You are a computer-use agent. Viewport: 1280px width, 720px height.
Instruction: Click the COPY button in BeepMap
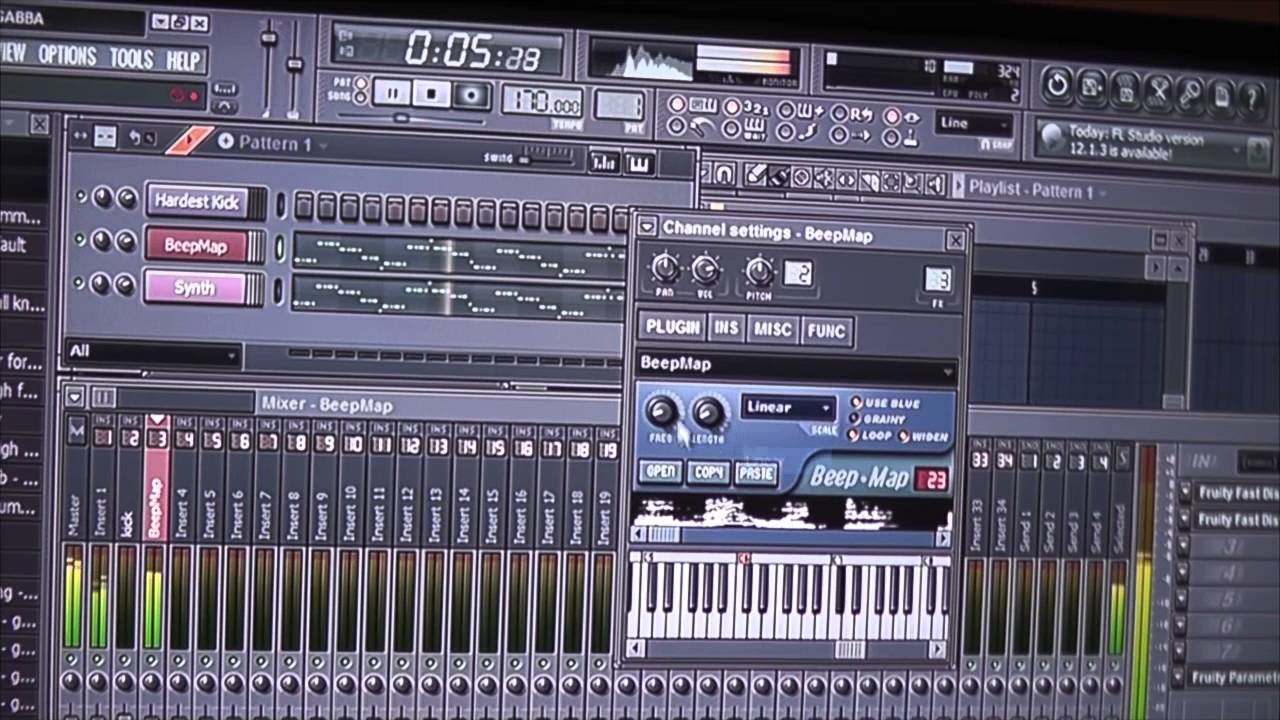click(x=708, y=472)
